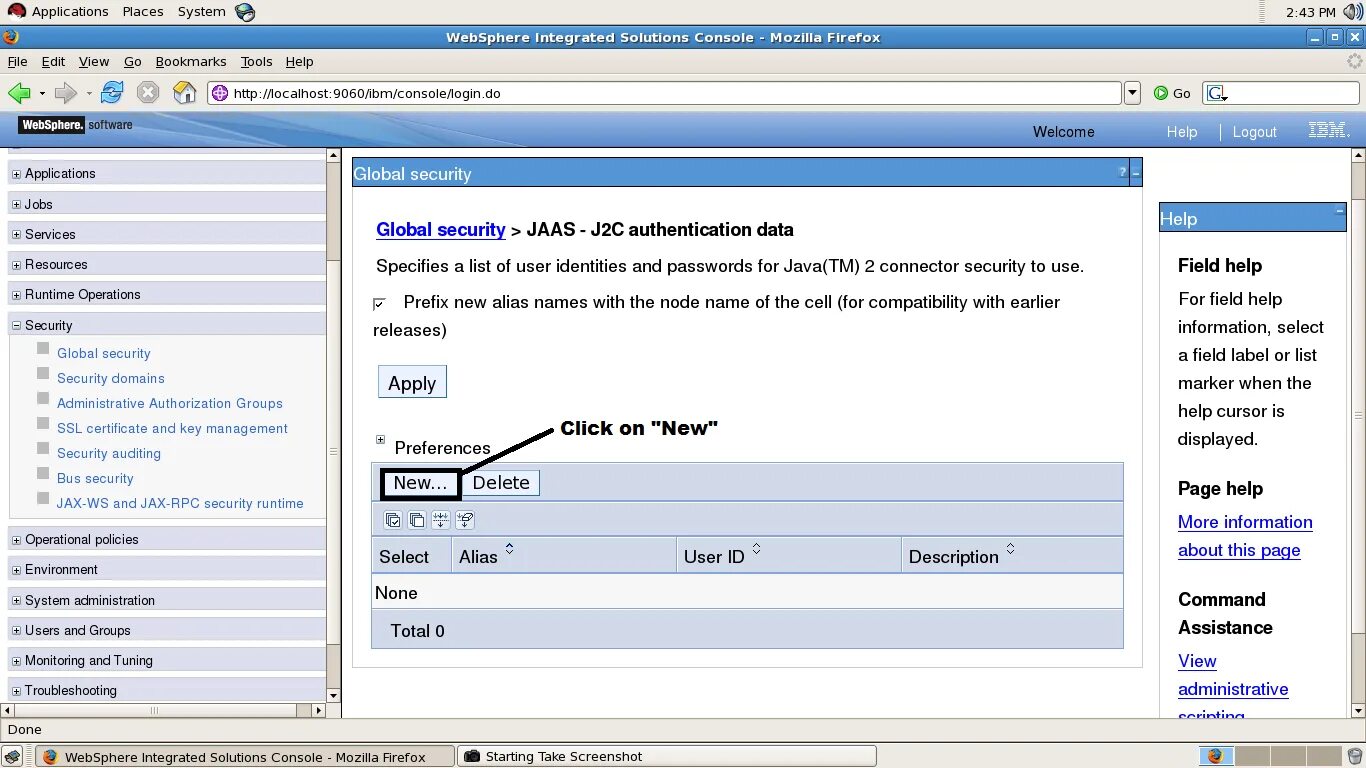This screenshot has height=768, width=1366.
Task: Click the Clear filter value icon
Action: tap(465, 520)
